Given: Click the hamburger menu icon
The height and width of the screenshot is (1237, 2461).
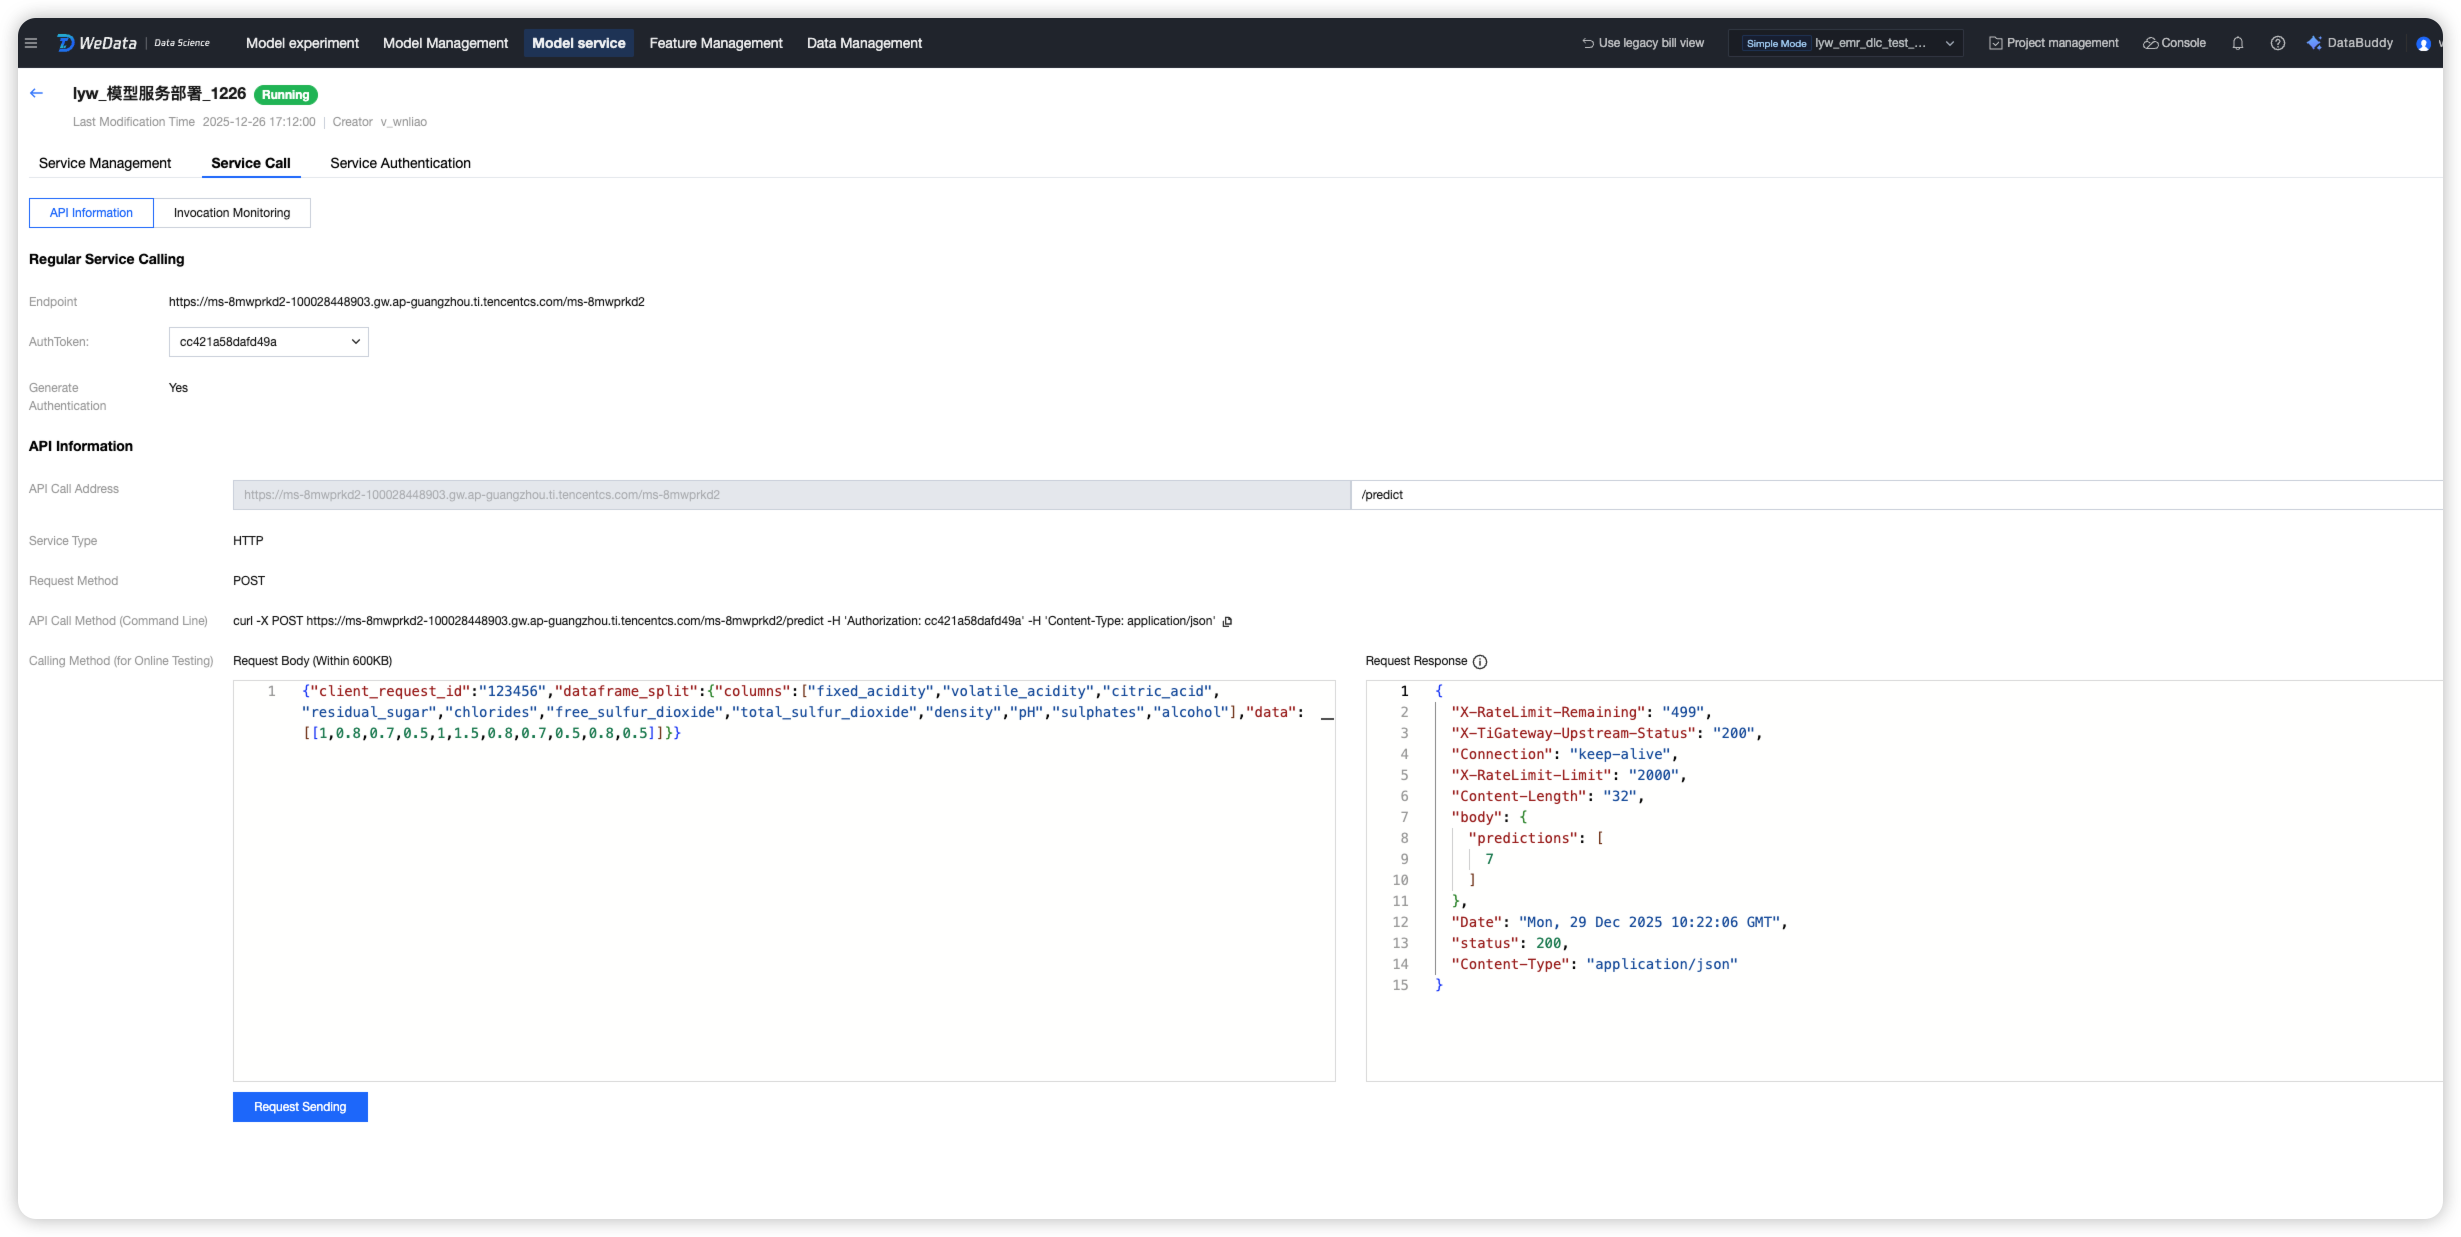Looking at the screenshot, I should tap(31, 43).
